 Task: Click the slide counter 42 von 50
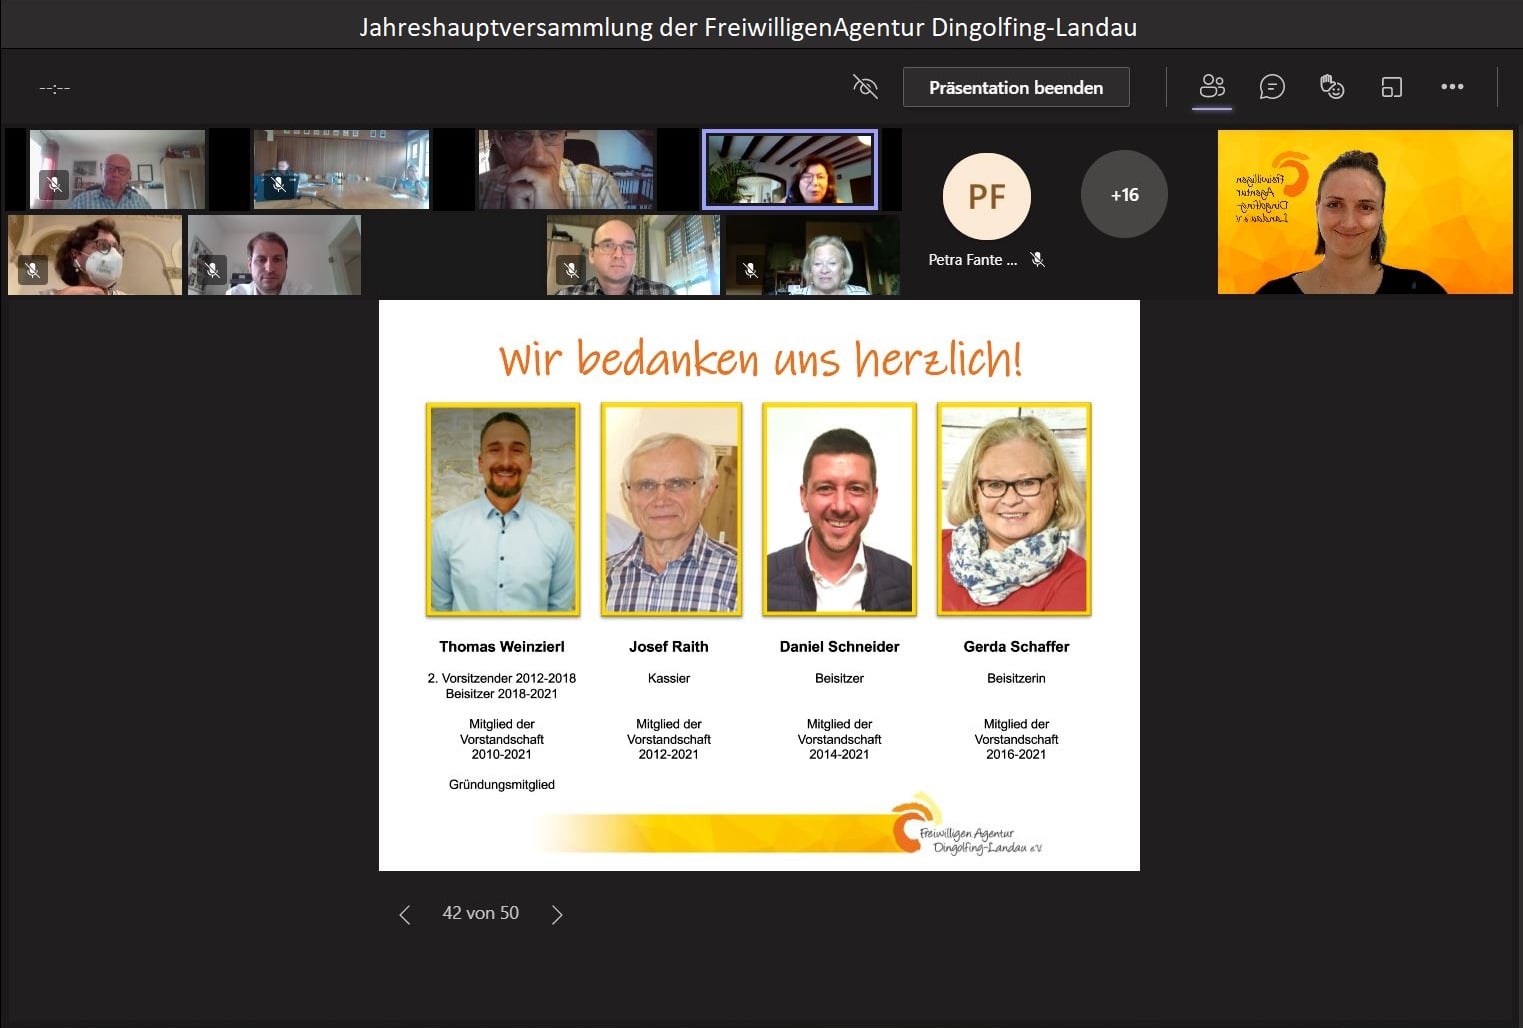[x=481, y=913]
